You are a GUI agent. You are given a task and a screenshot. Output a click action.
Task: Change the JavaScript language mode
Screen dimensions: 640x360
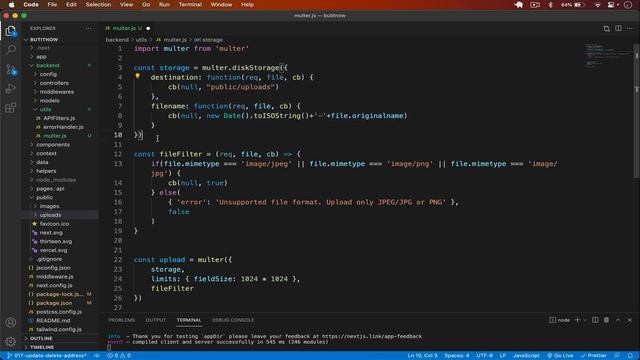(526, 356)
